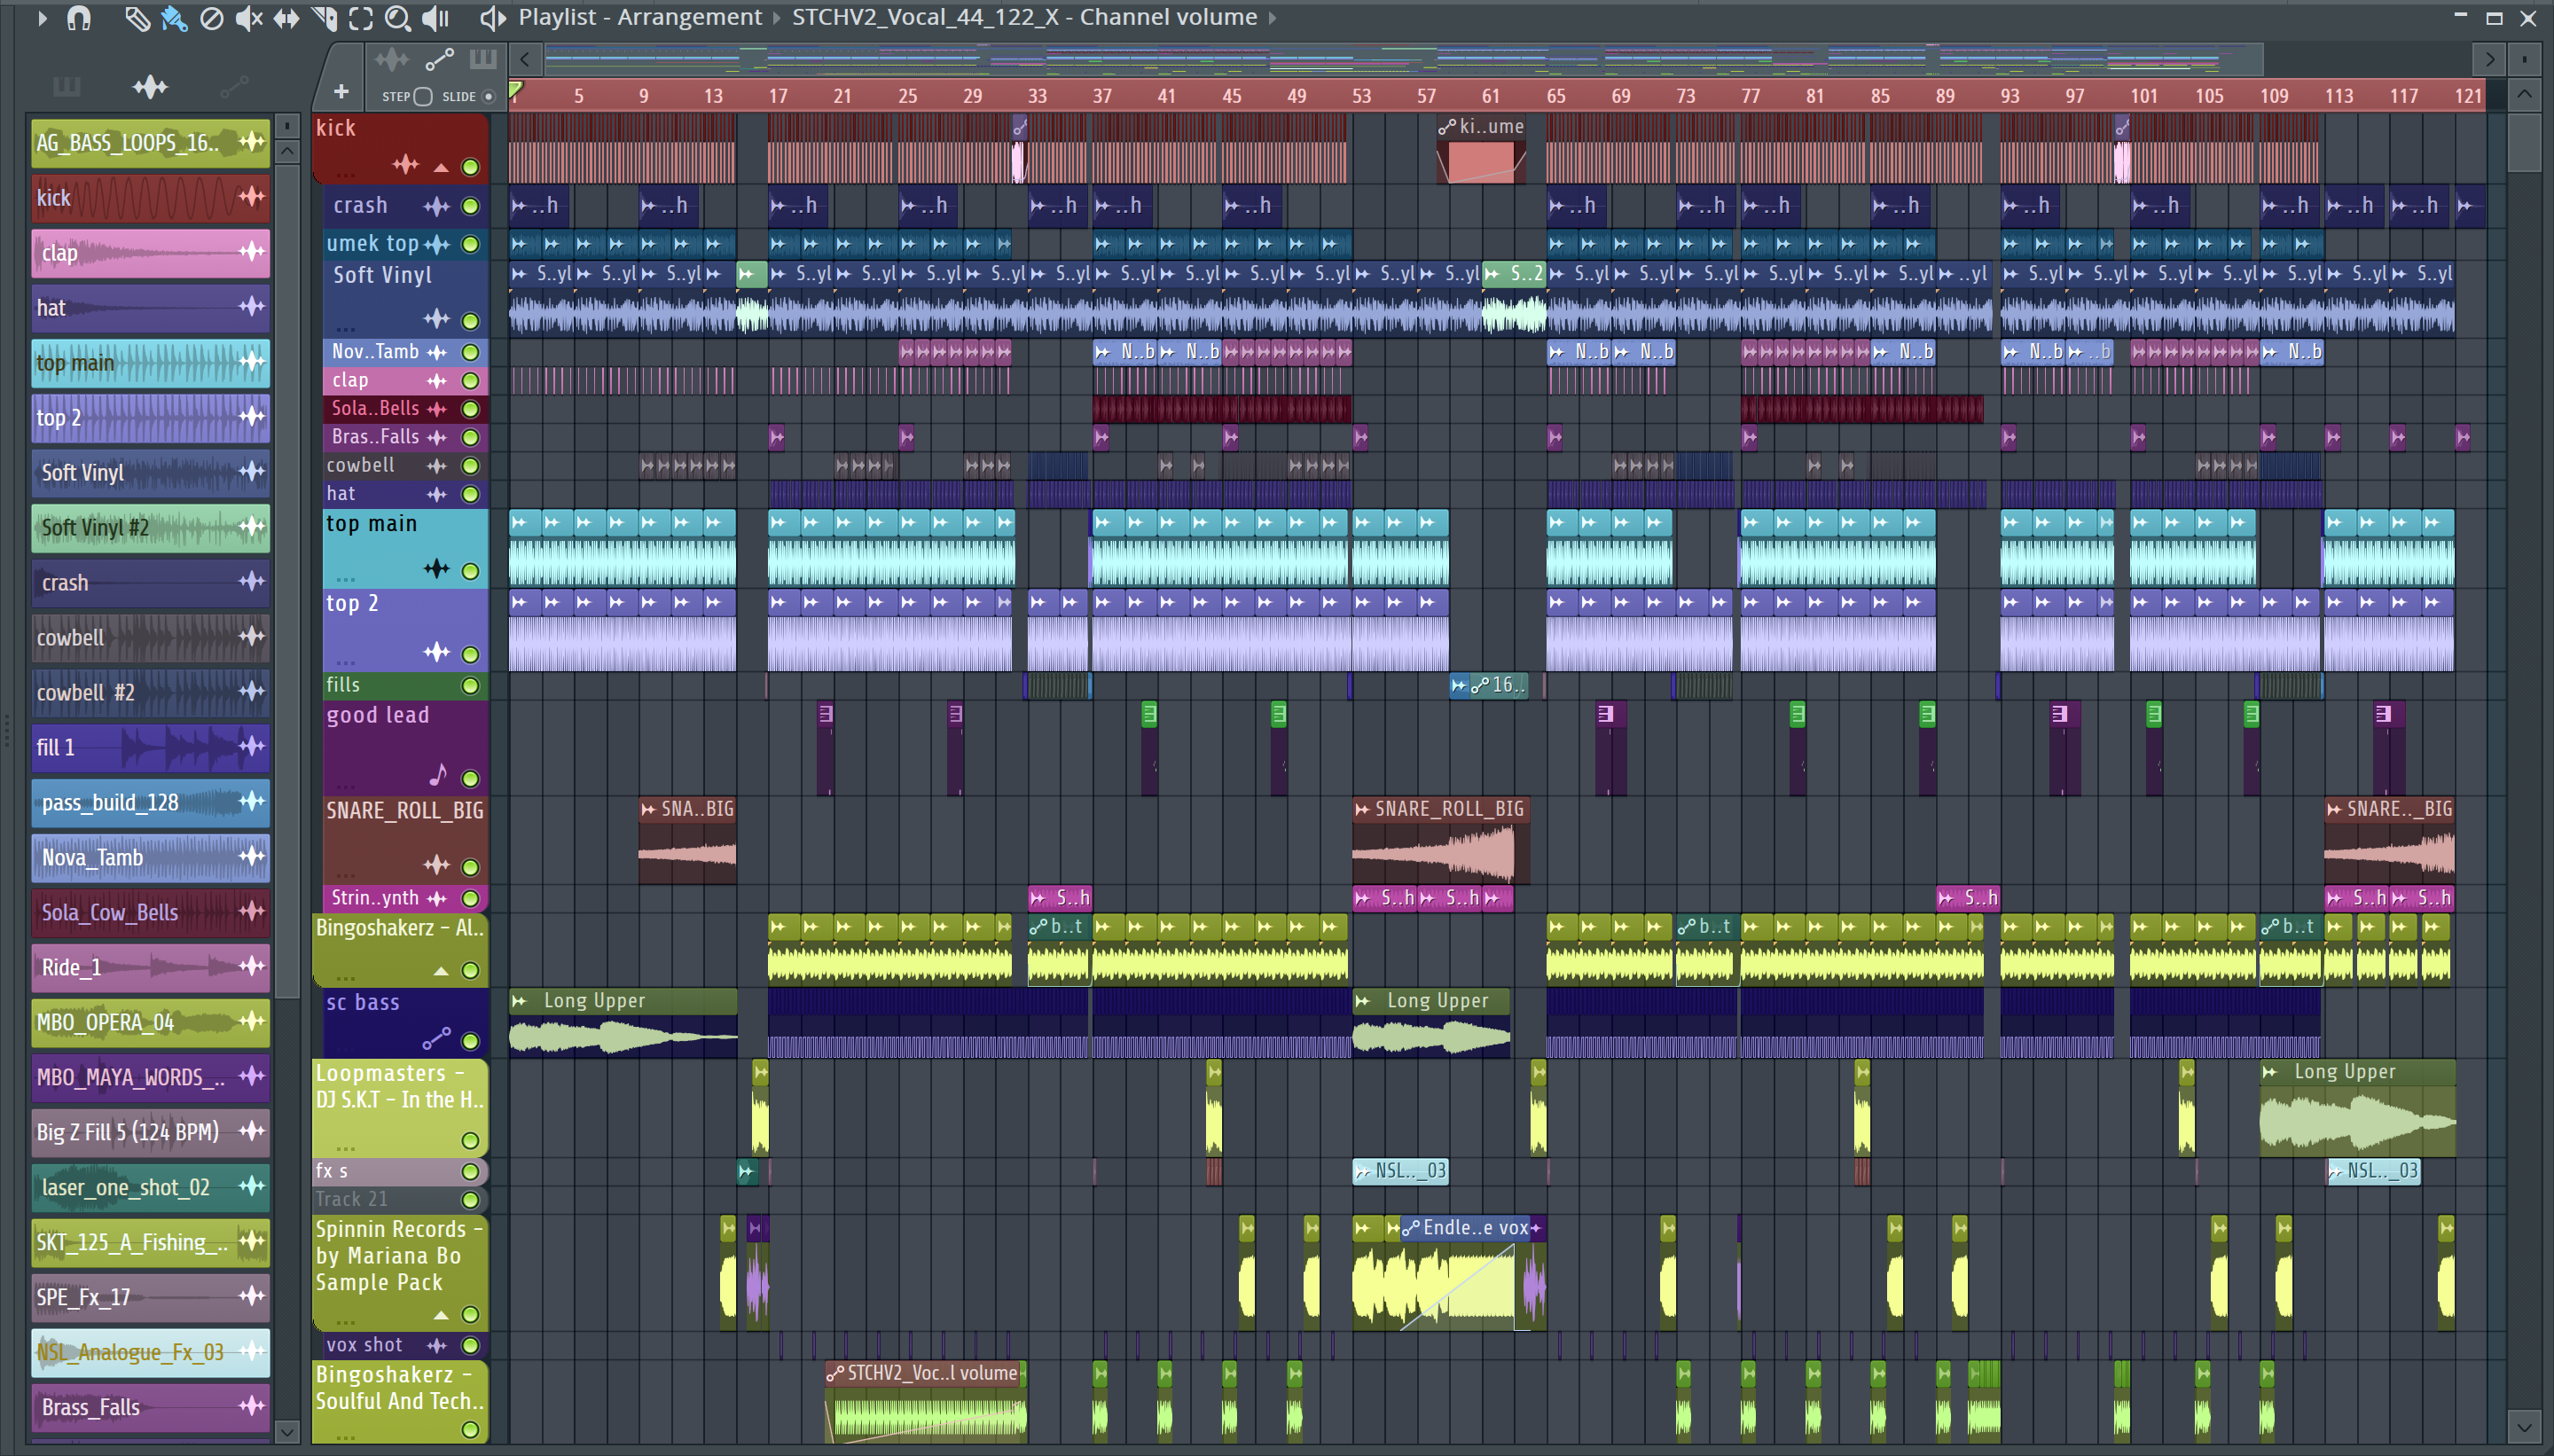
Task: Select the Zoom tool
Action: [398, 18]
